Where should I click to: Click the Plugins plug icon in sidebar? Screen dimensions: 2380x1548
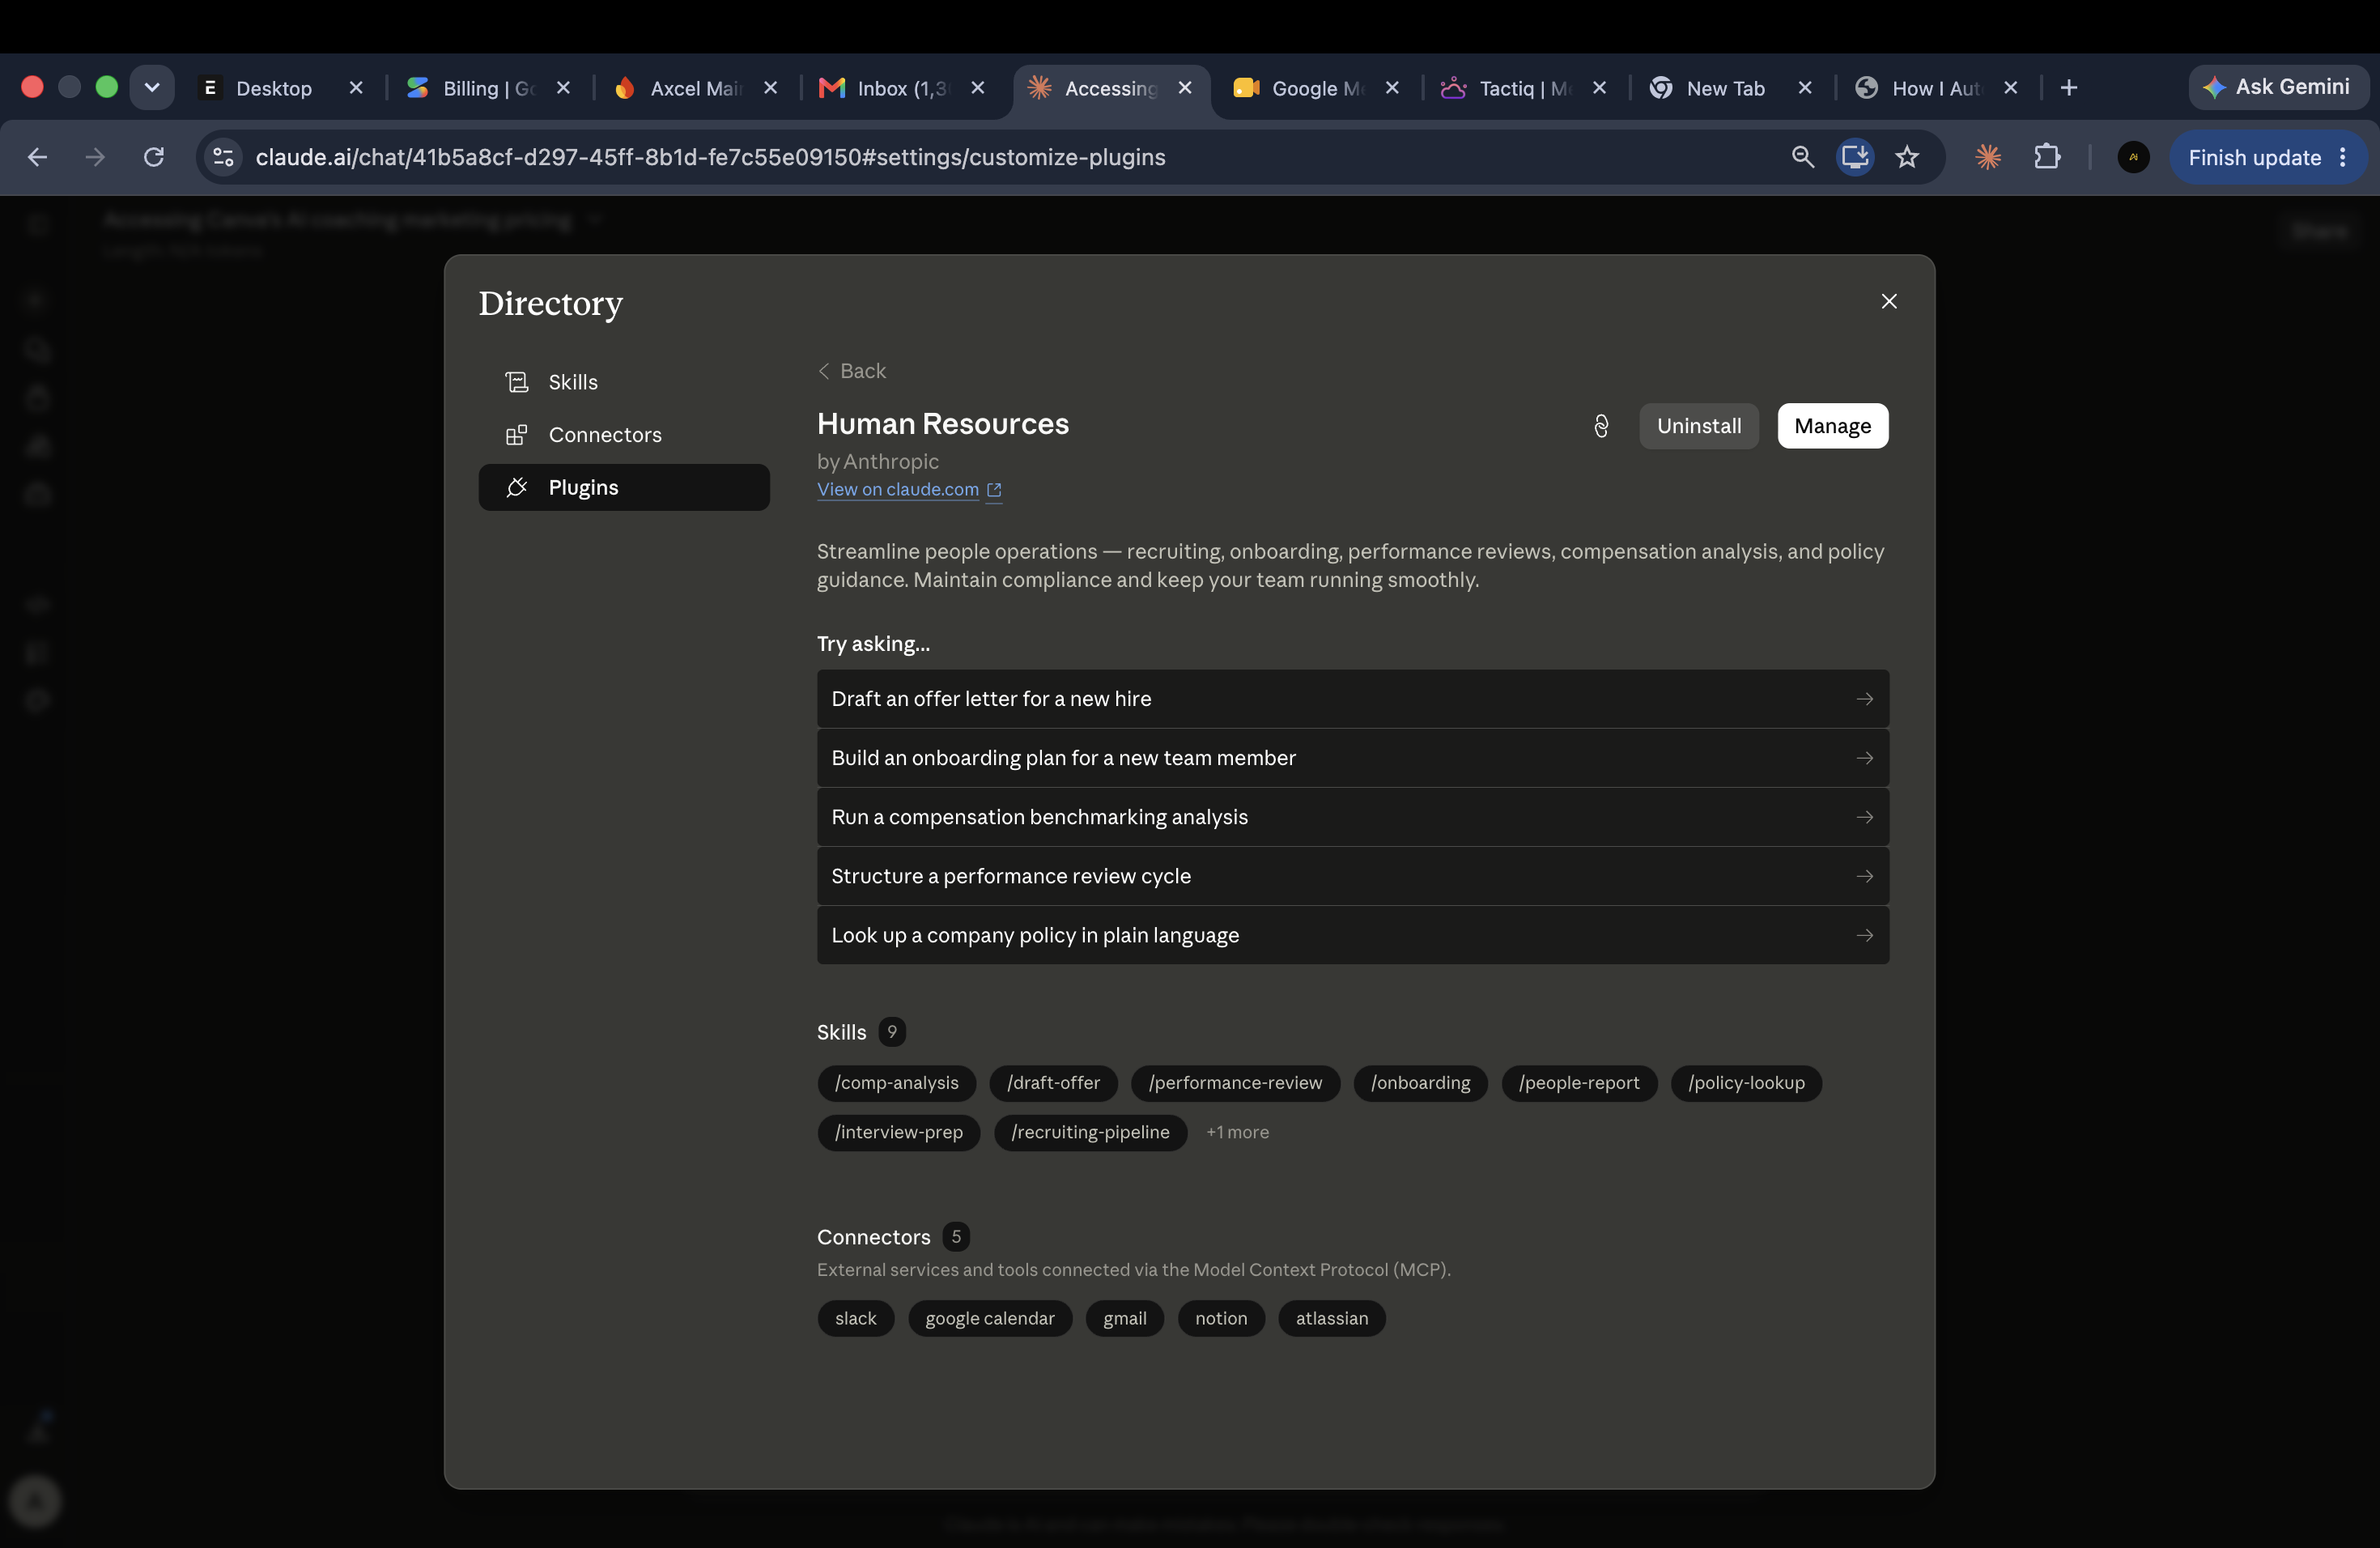point(517,487)
